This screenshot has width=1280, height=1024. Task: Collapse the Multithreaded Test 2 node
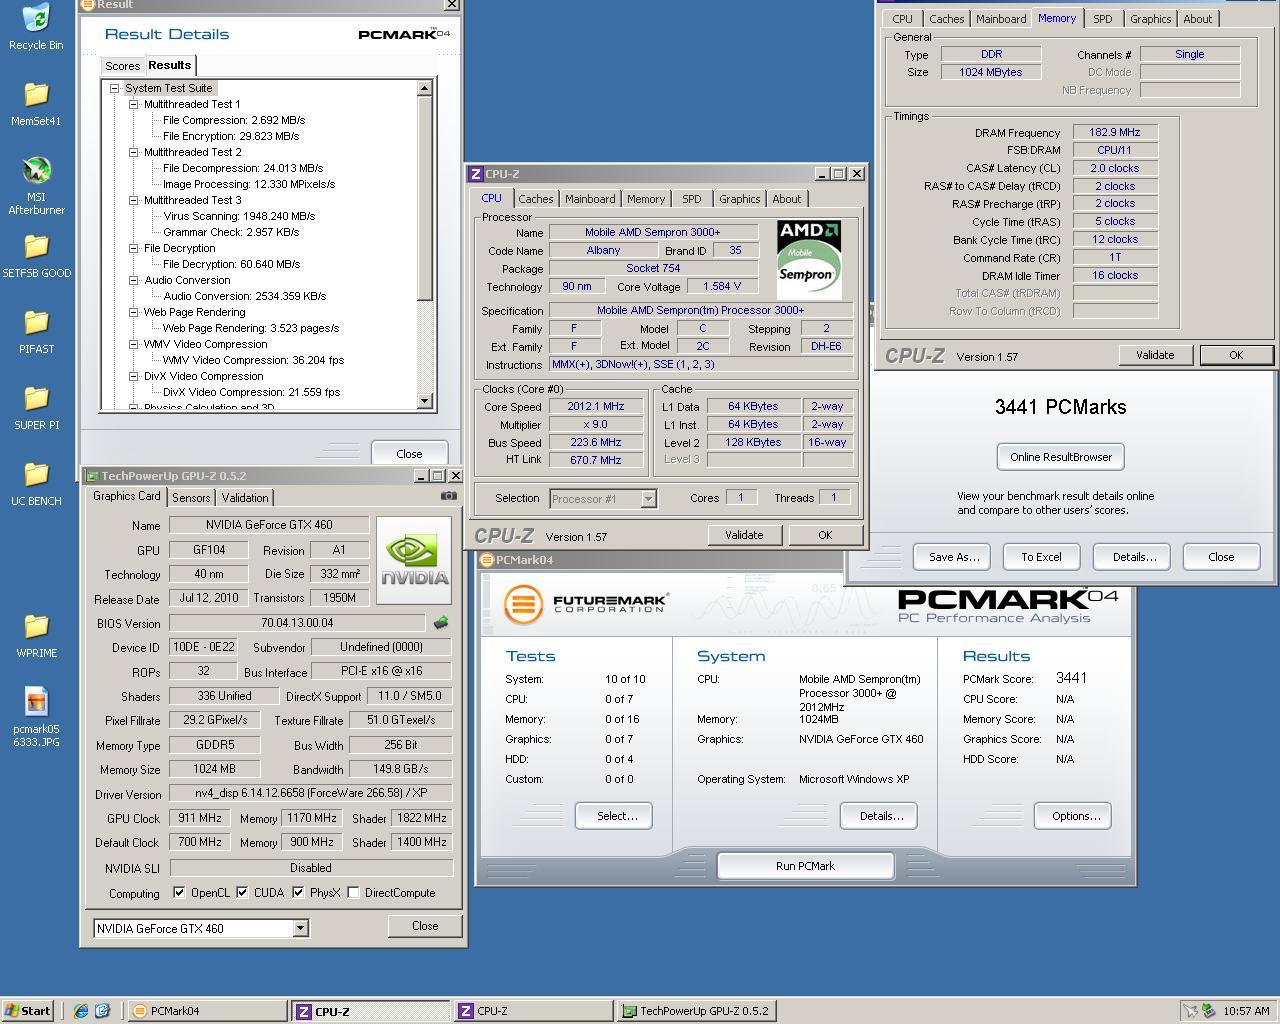coord(133,152)
